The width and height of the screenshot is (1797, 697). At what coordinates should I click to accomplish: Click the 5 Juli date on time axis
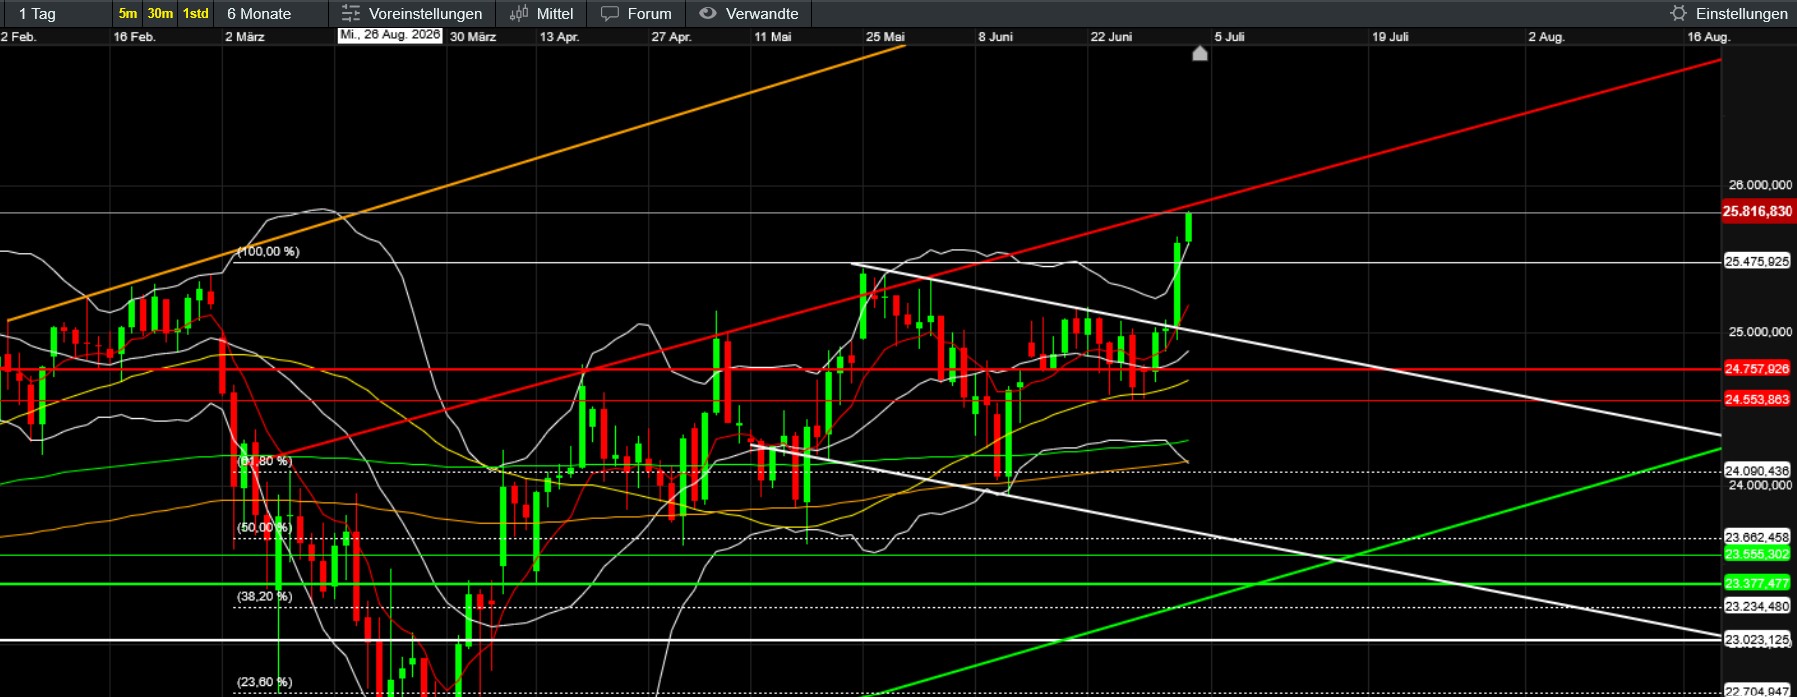coord(1229,37)
